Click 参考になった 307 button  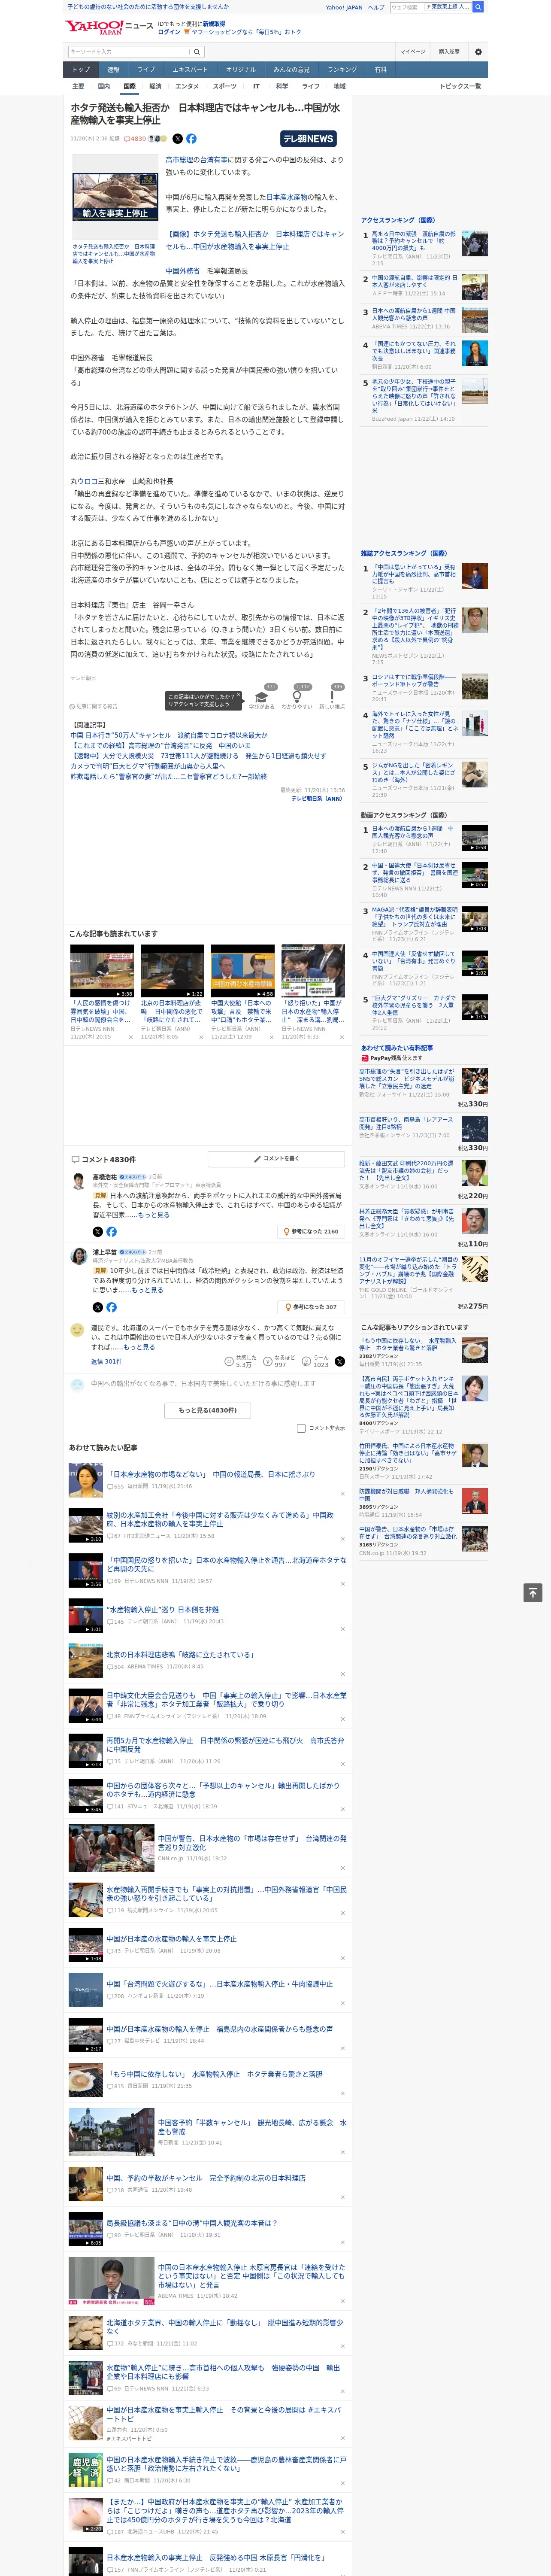tap(311, 1307)
